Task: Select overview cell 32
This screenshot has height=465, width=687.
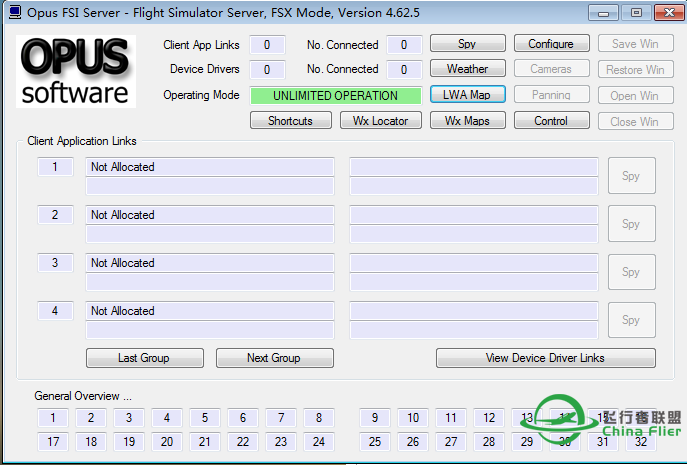Action: (x=641, y=442)
